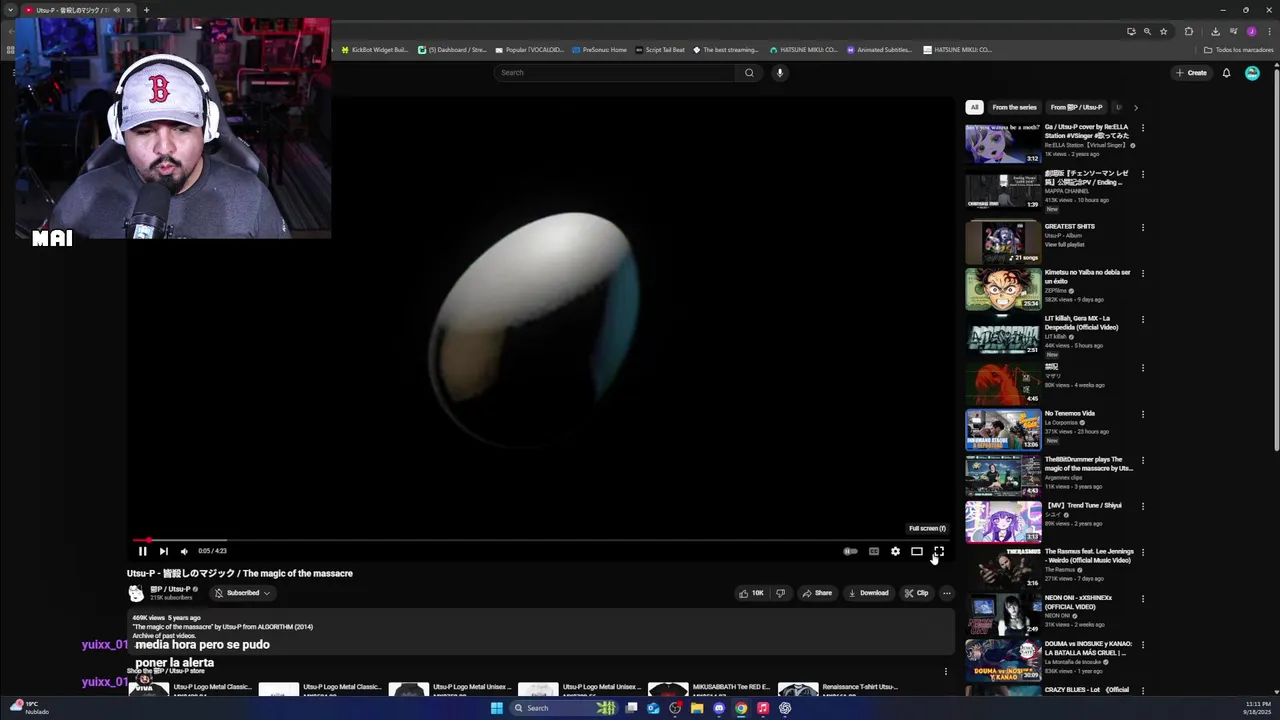Open the Ga / Utsu-P cover thumbnail
1280x720 pixels.
1002,143
